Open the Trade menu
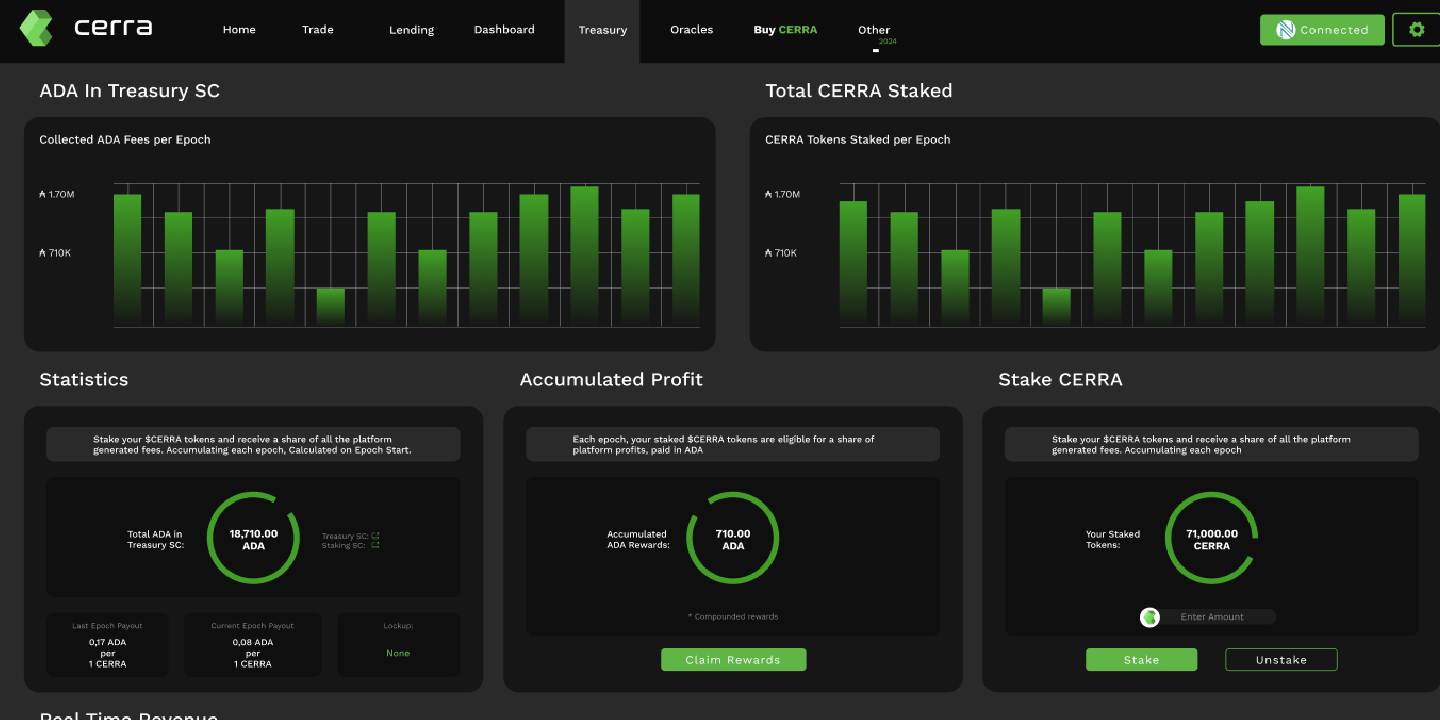The image size is (1440, 720). [x=318, y=30]
